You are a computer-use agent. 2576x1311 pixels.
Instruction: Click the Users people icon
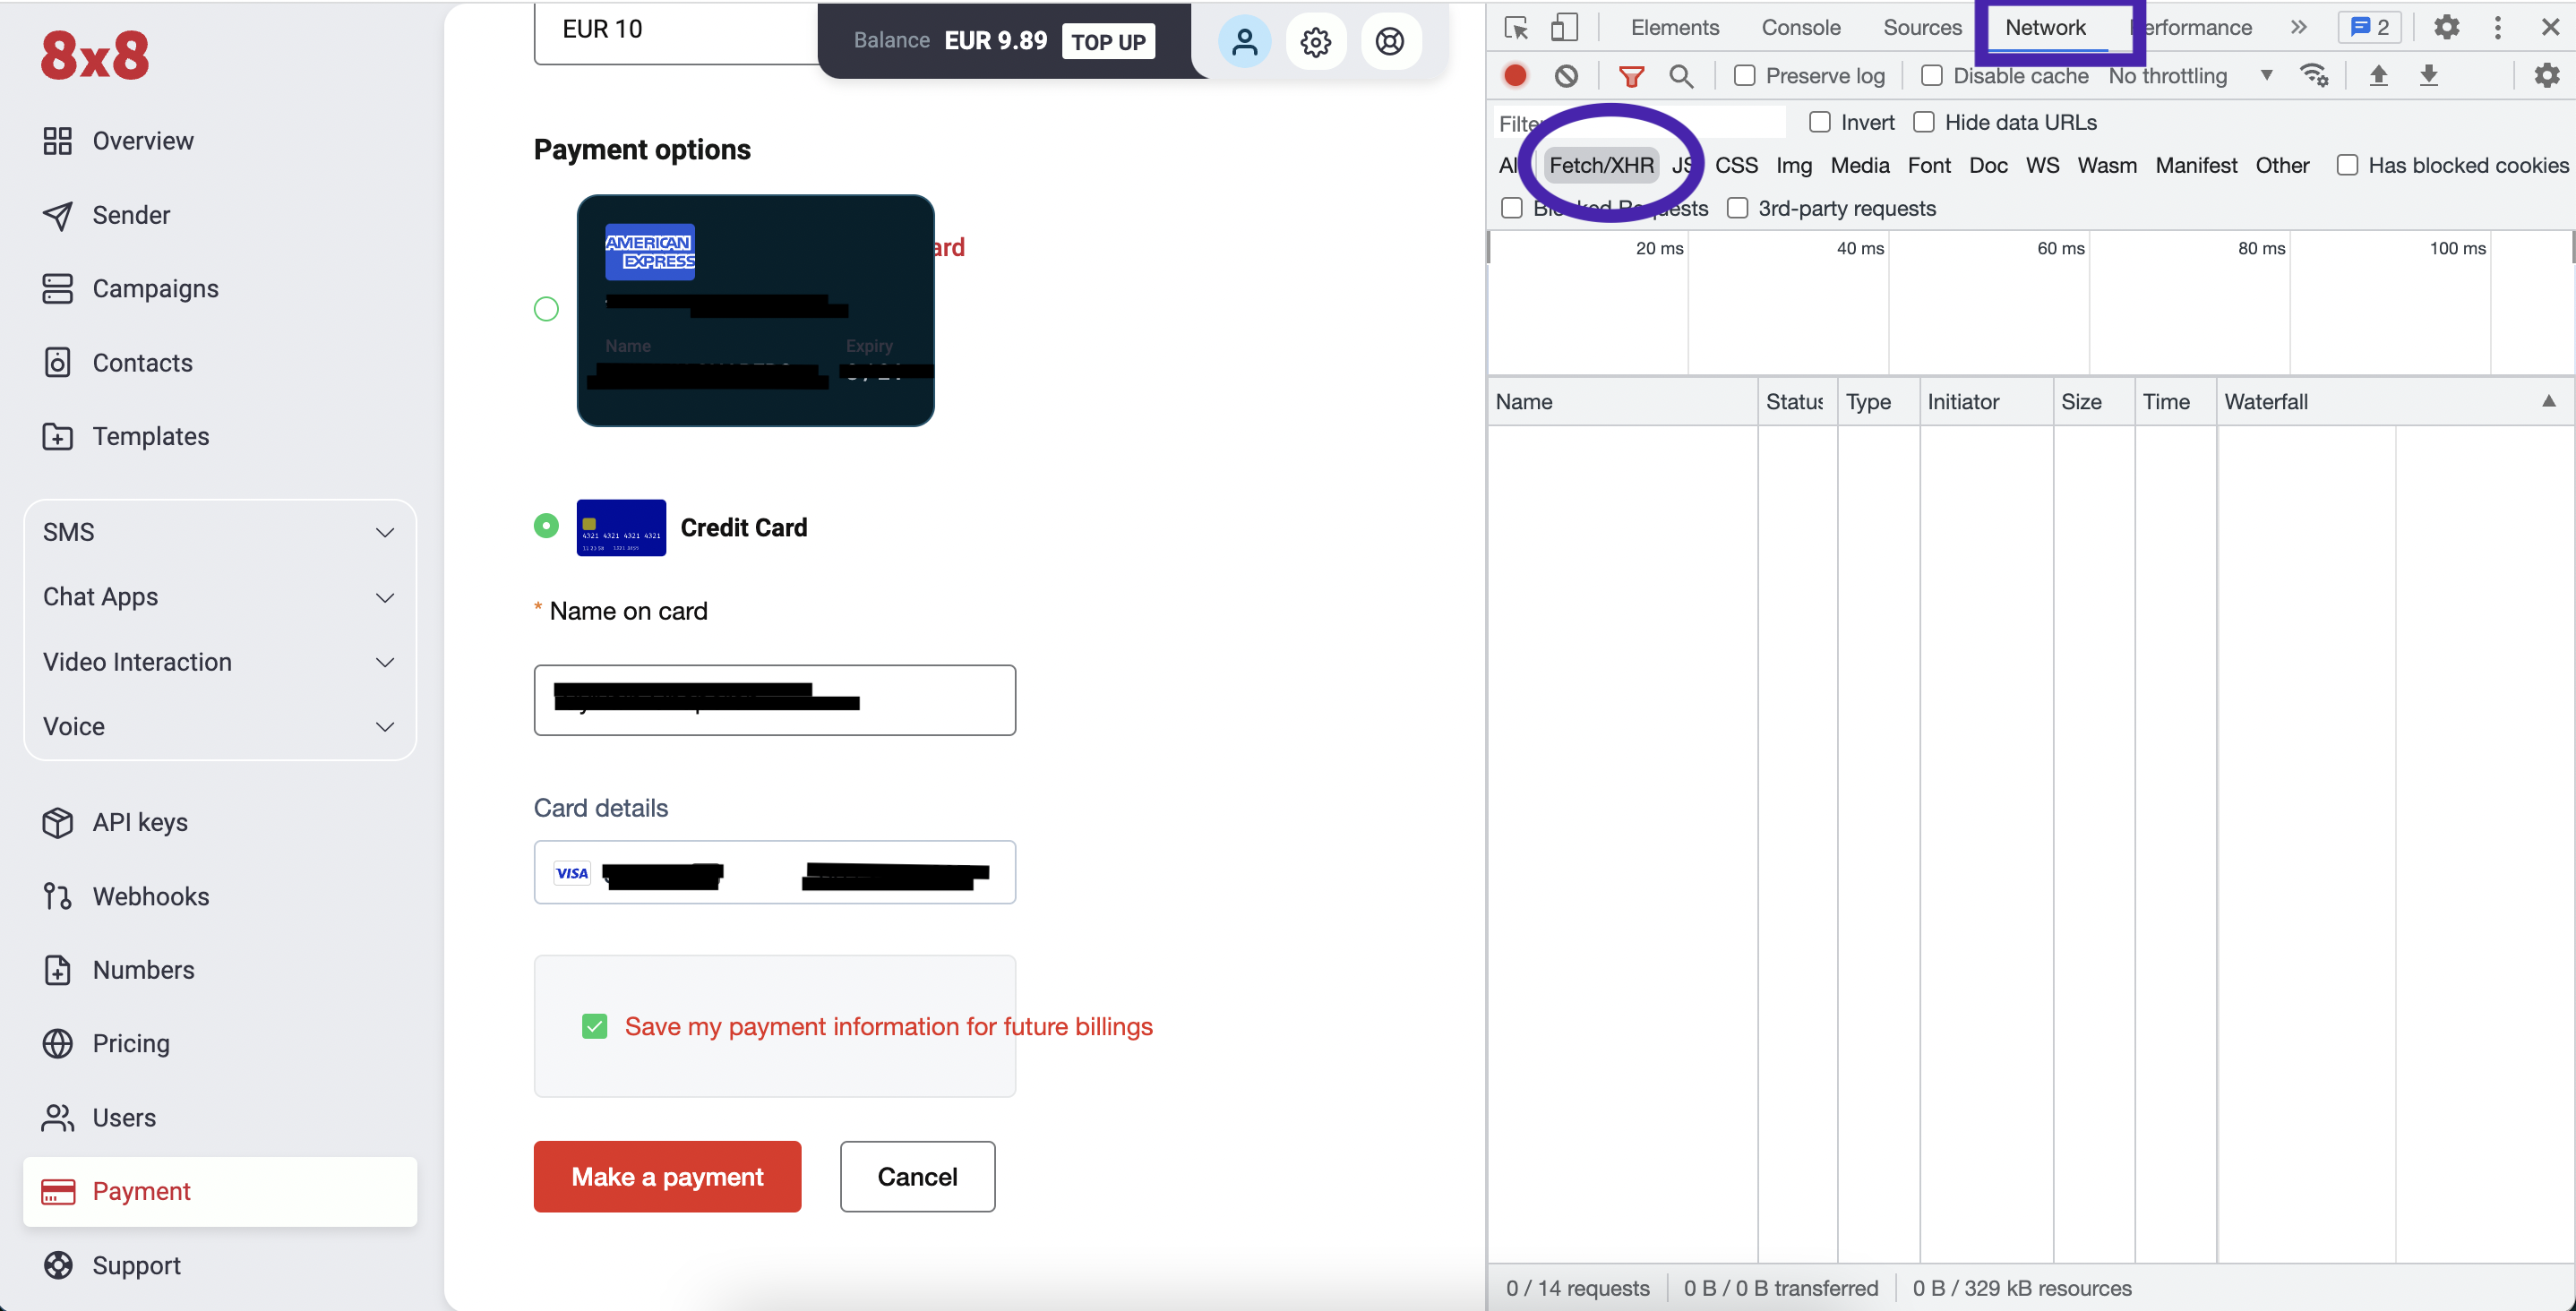click(x=57, y=1117)
